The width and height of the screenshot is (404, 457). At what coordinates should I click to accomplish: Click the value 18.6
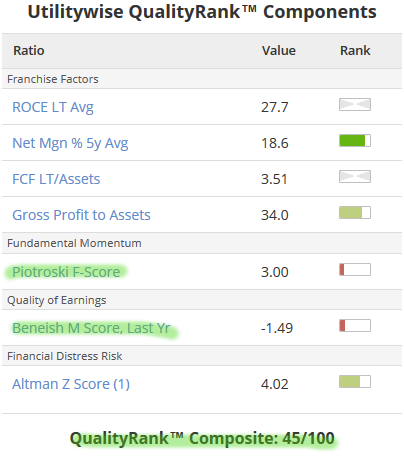tap(275, 143)
